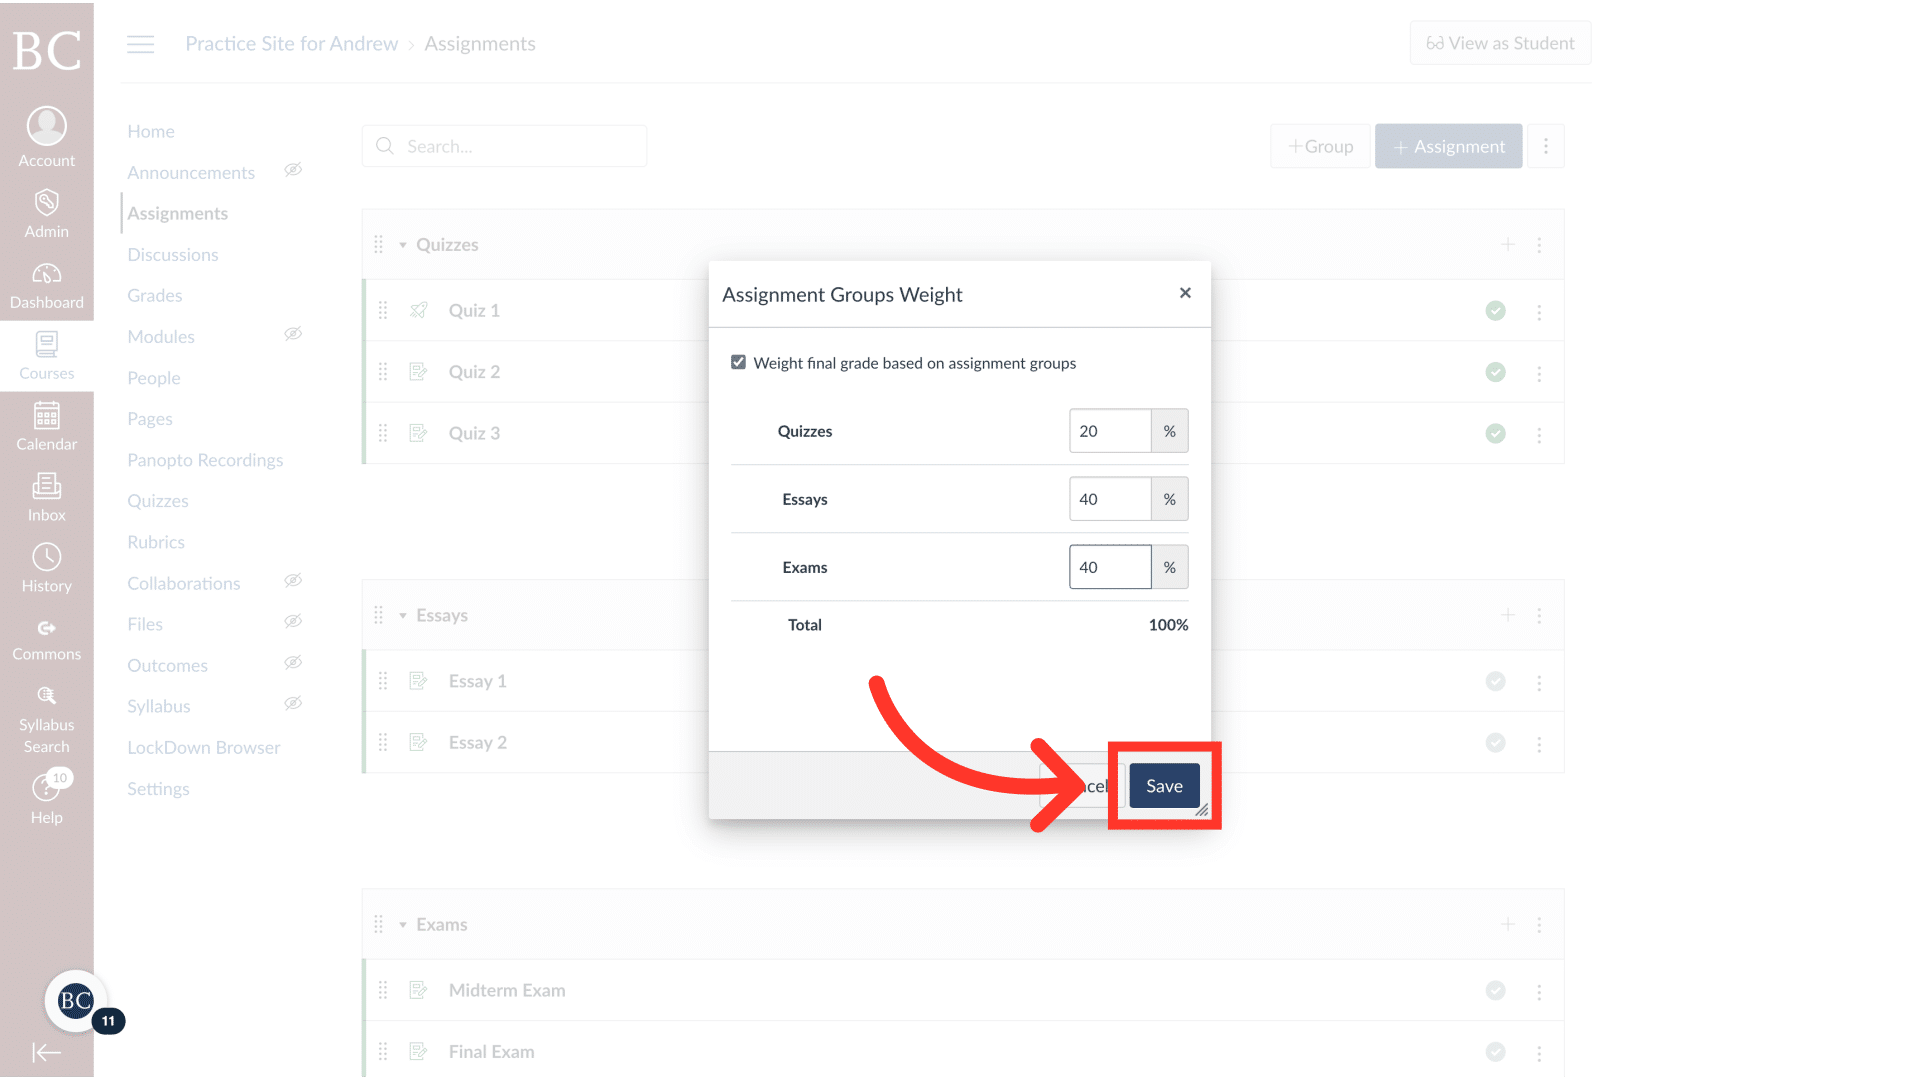The height and width of the screenshot is (1080, 1920).
Task: Toggle visibility of the Files page
Action: (293, 621)
